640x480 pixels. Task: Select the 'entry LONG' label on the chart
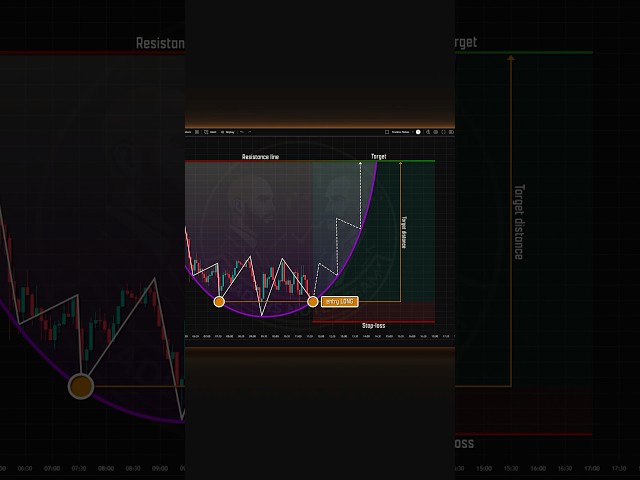point(340,302)
